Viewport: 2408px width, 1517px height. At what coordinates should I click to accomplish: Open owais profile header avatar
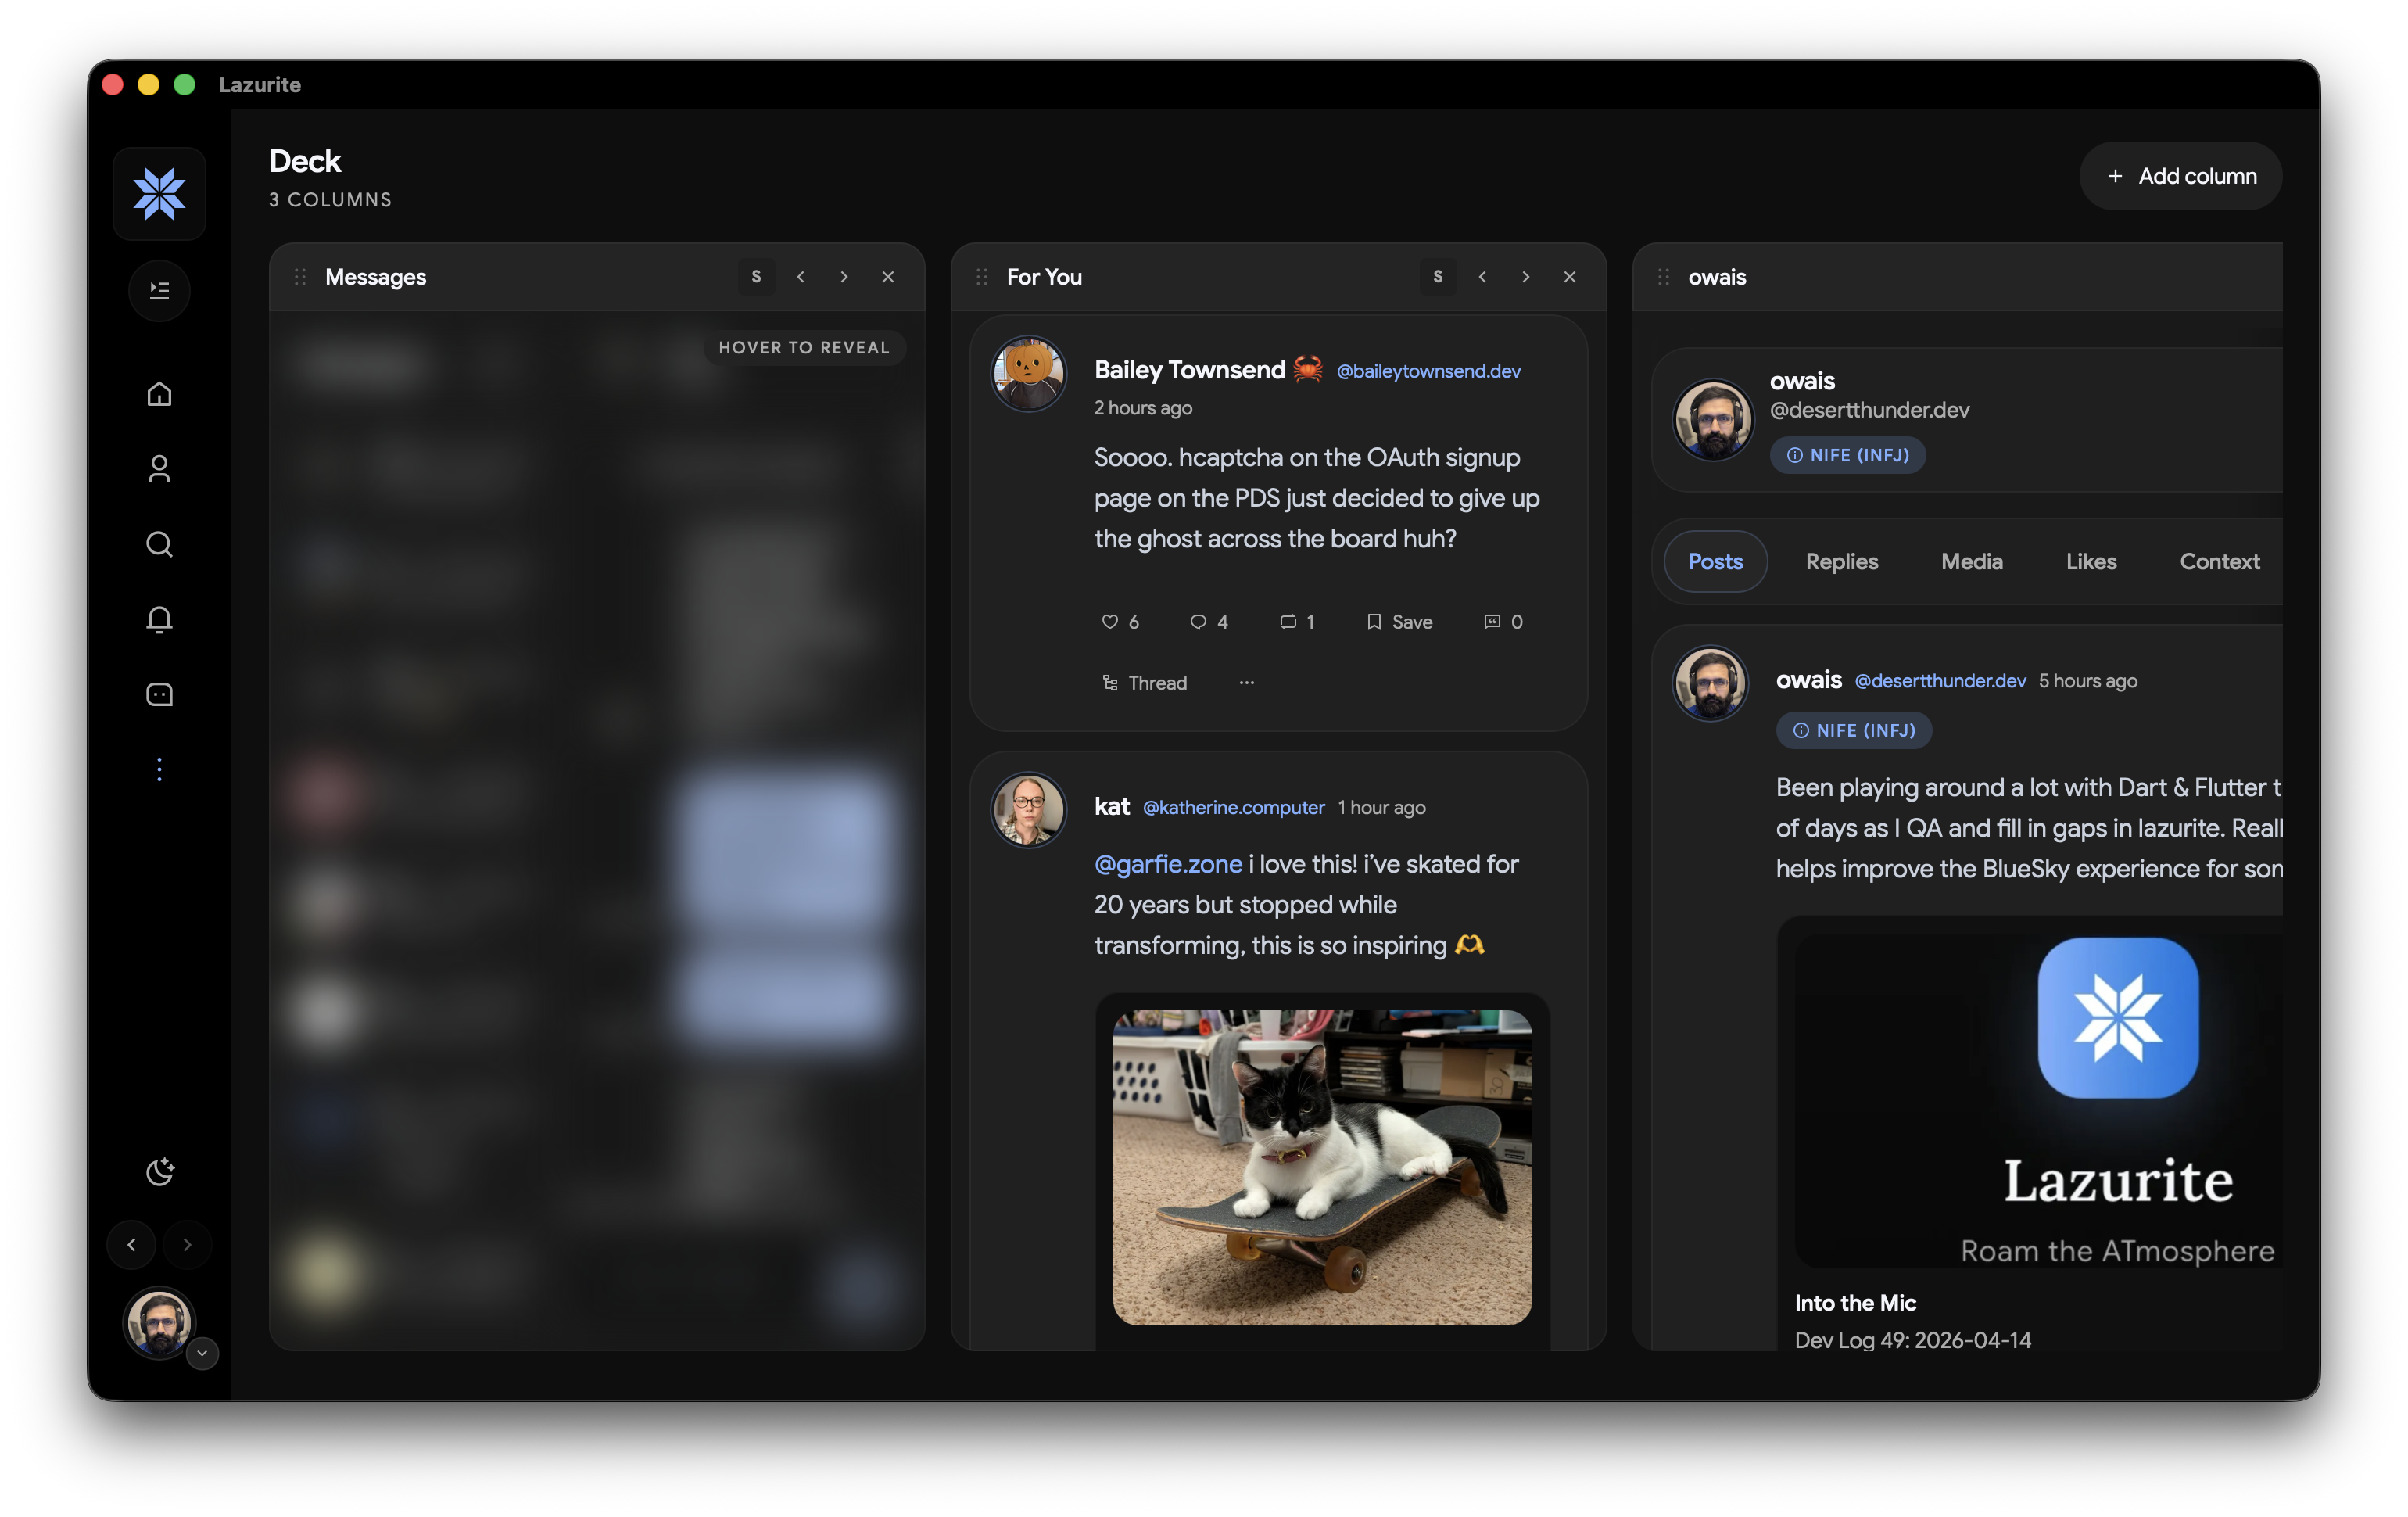click(x=1713, y=419)
